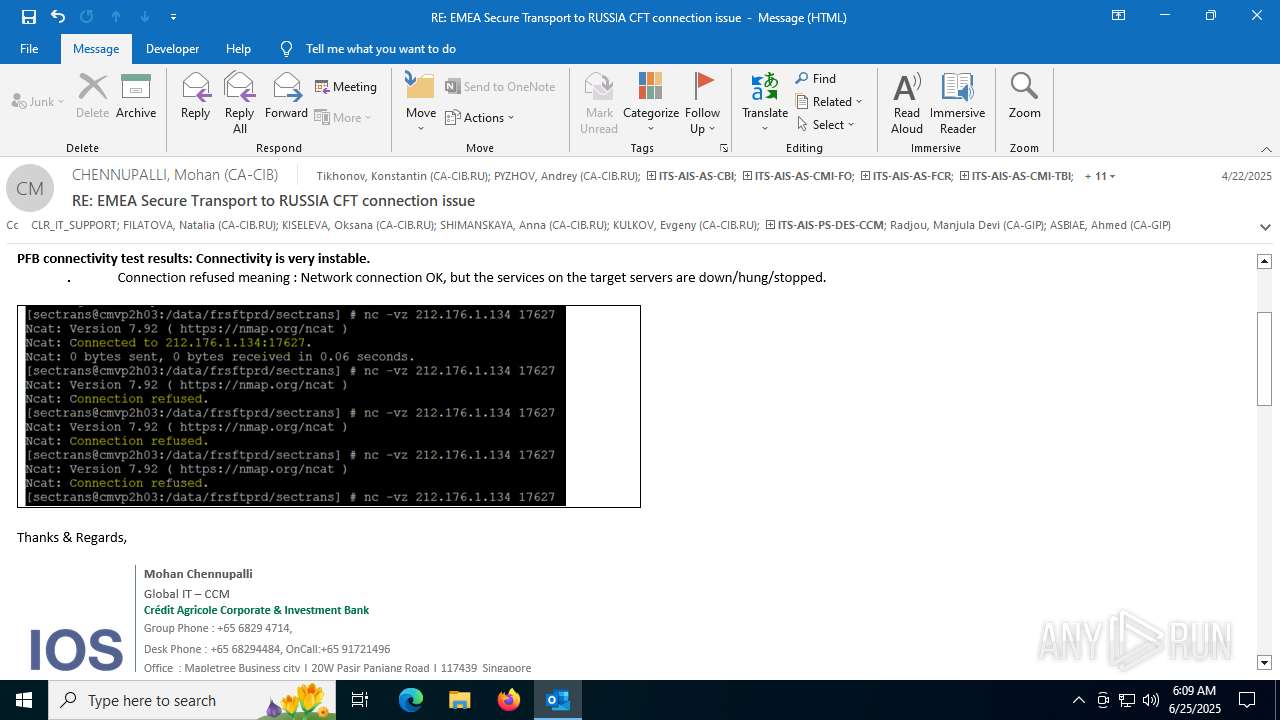
Task: Open the Move folder menu
Action: click(x=421, y=103)
